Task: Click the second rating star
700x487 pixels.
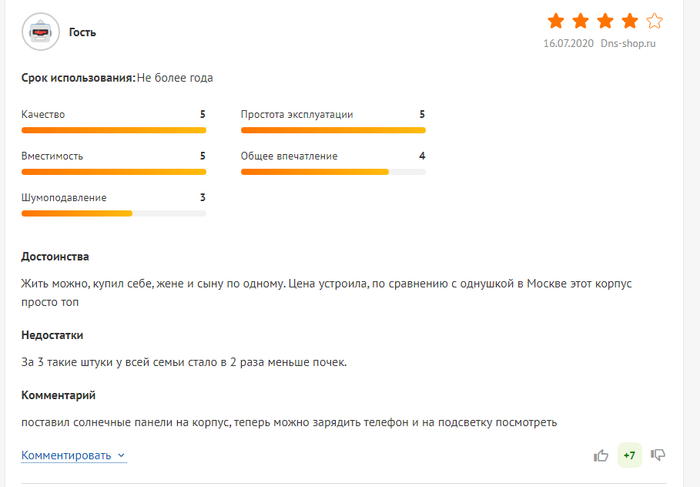Action: [x=580, y=21]
